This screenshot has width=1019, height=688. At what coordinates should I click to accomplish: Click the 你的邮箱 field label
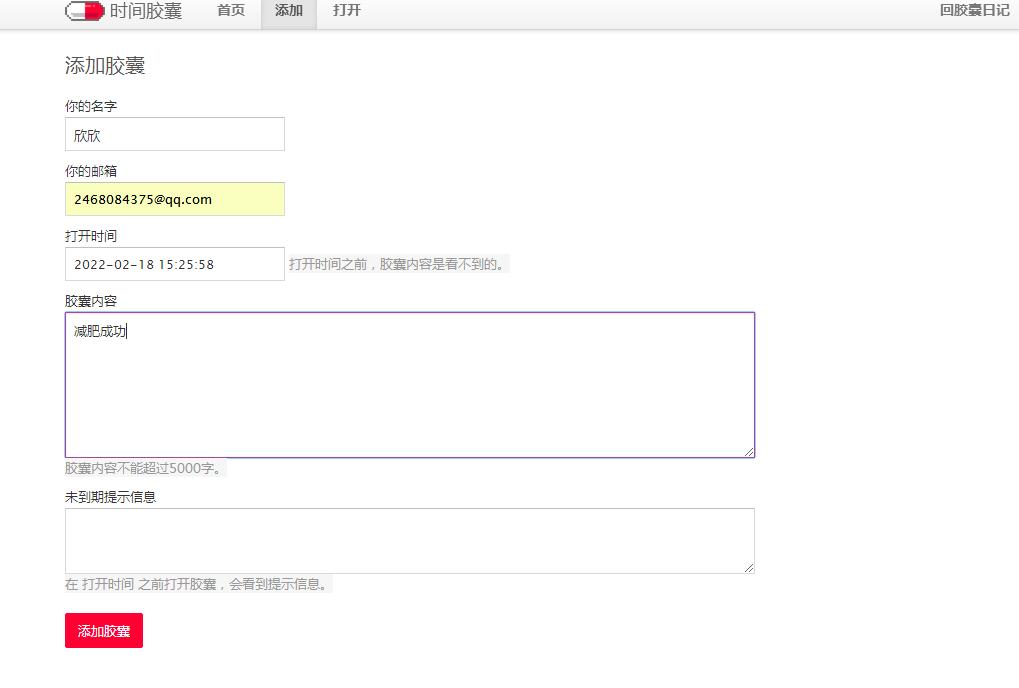tap(91, 171)
